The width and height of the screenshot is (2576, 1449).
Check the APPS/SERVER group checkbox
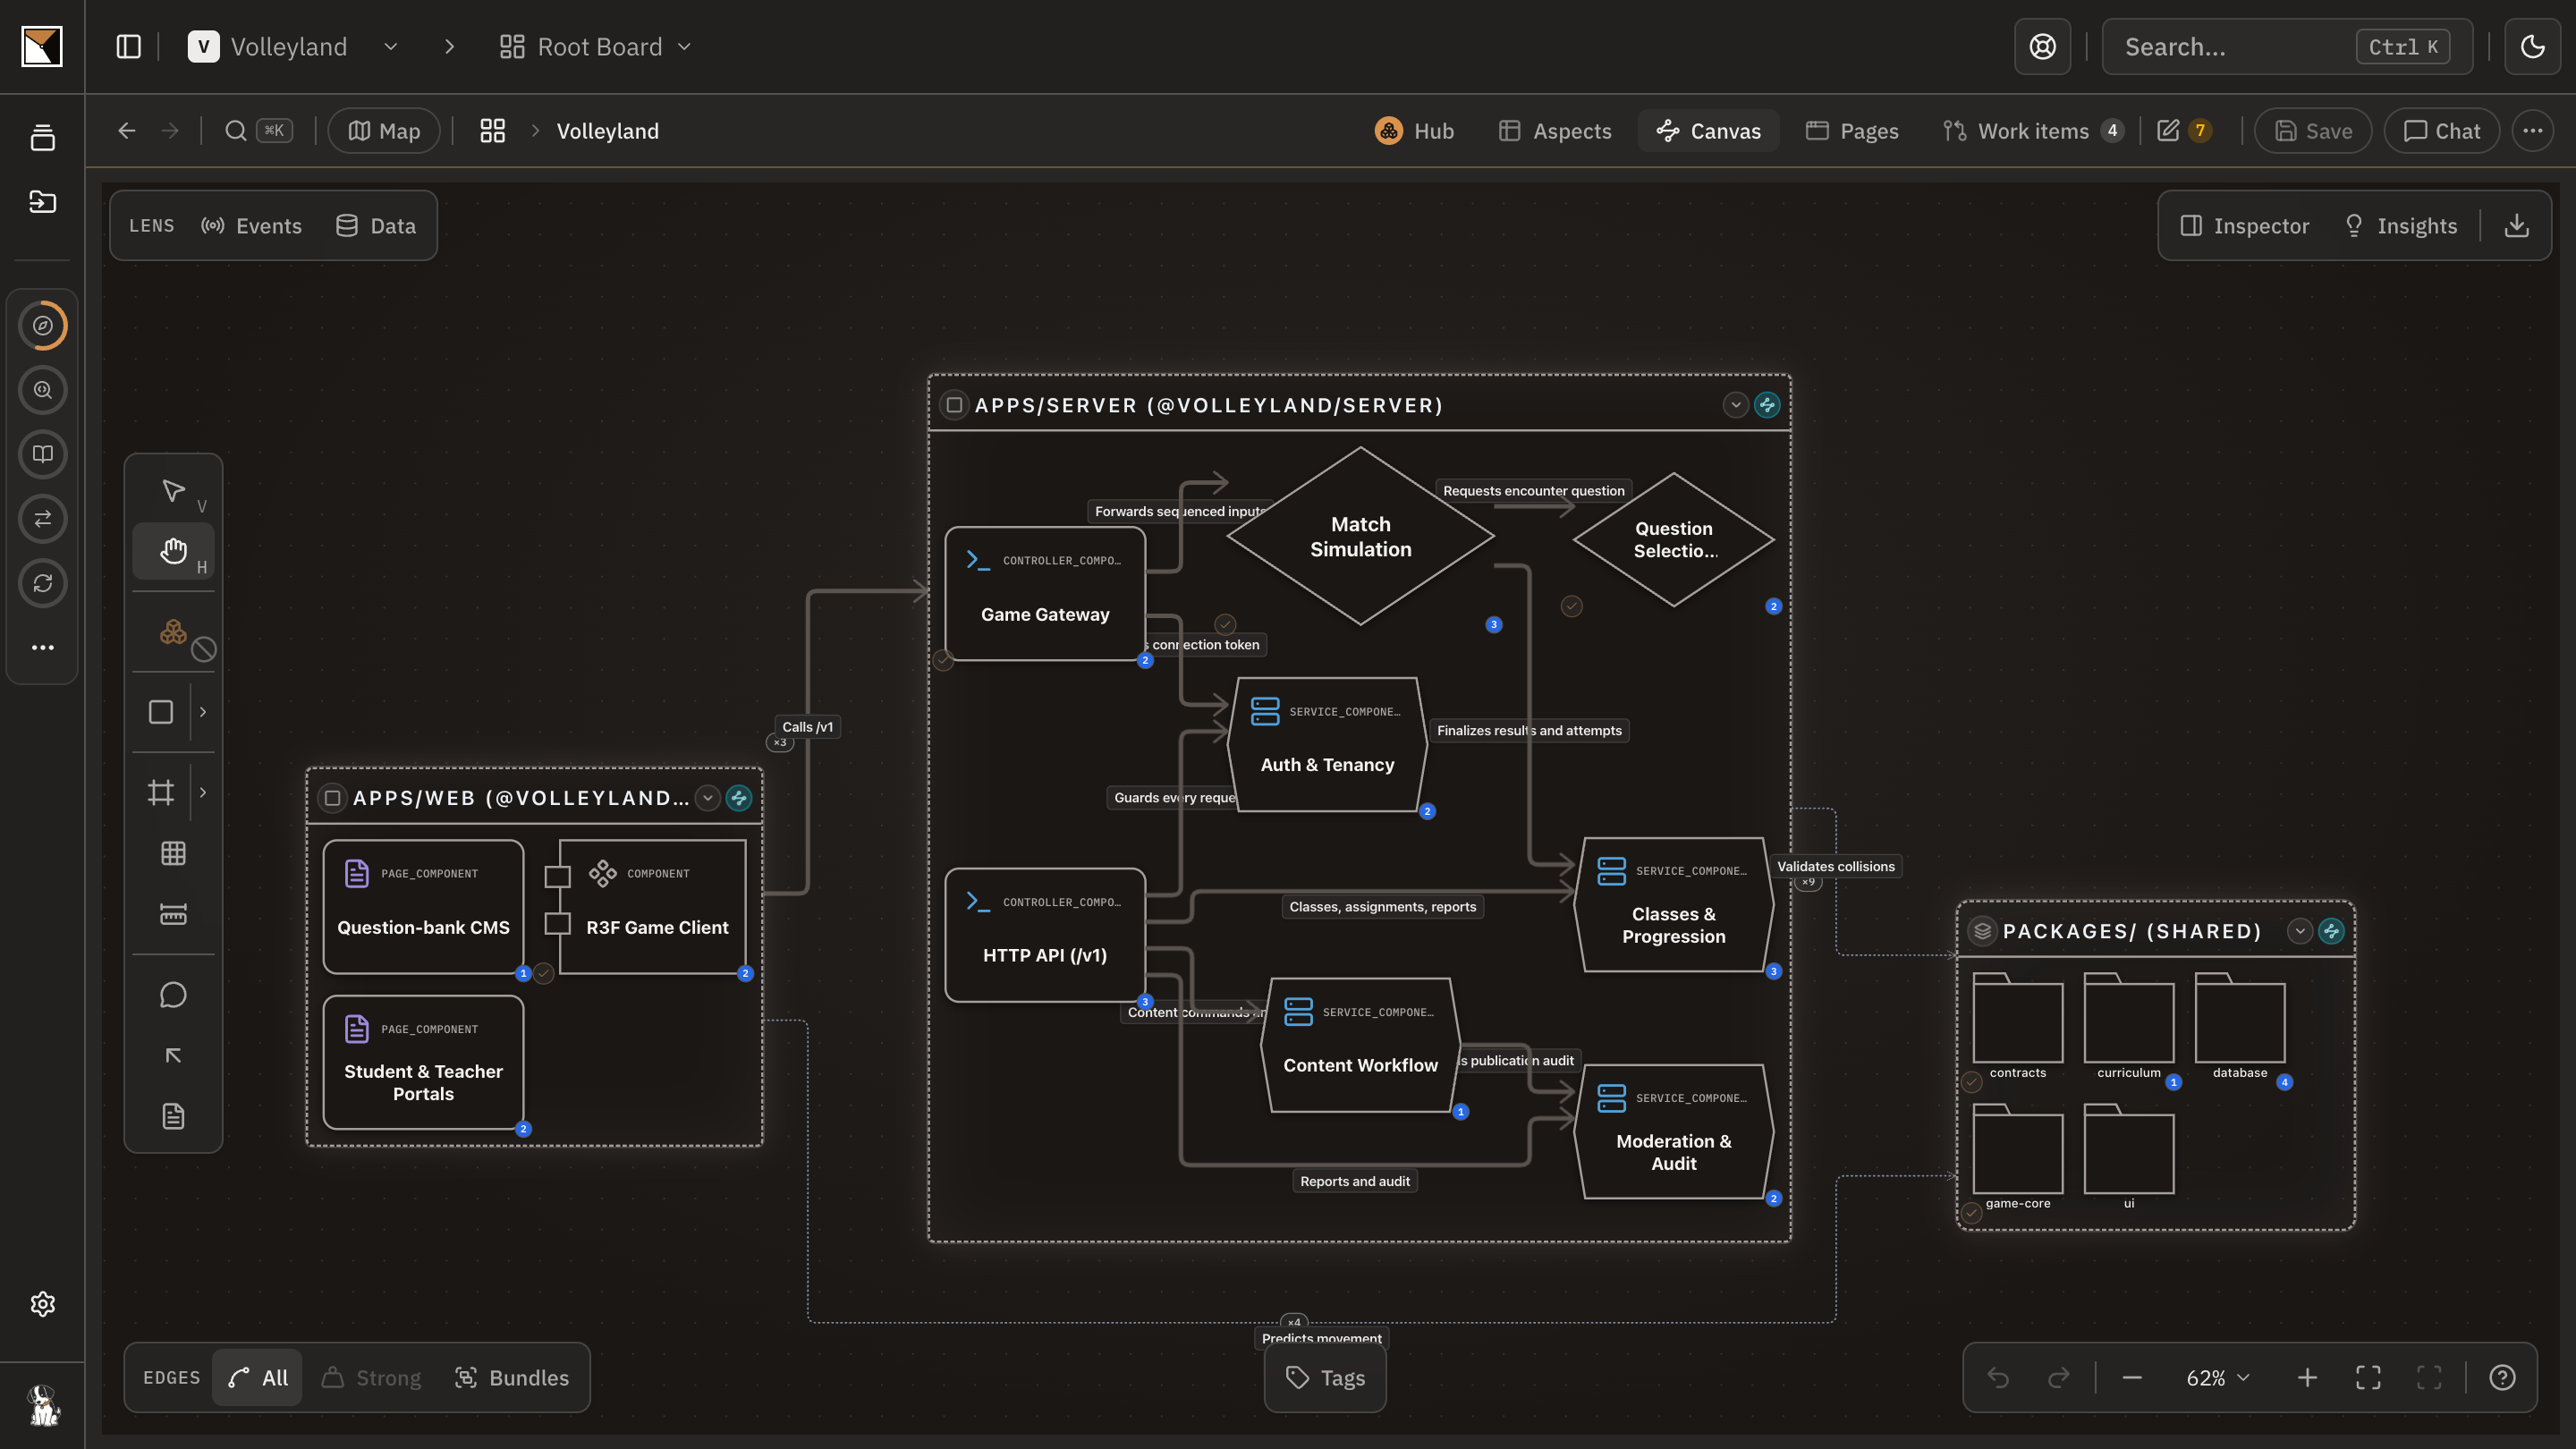coord(954,405)
